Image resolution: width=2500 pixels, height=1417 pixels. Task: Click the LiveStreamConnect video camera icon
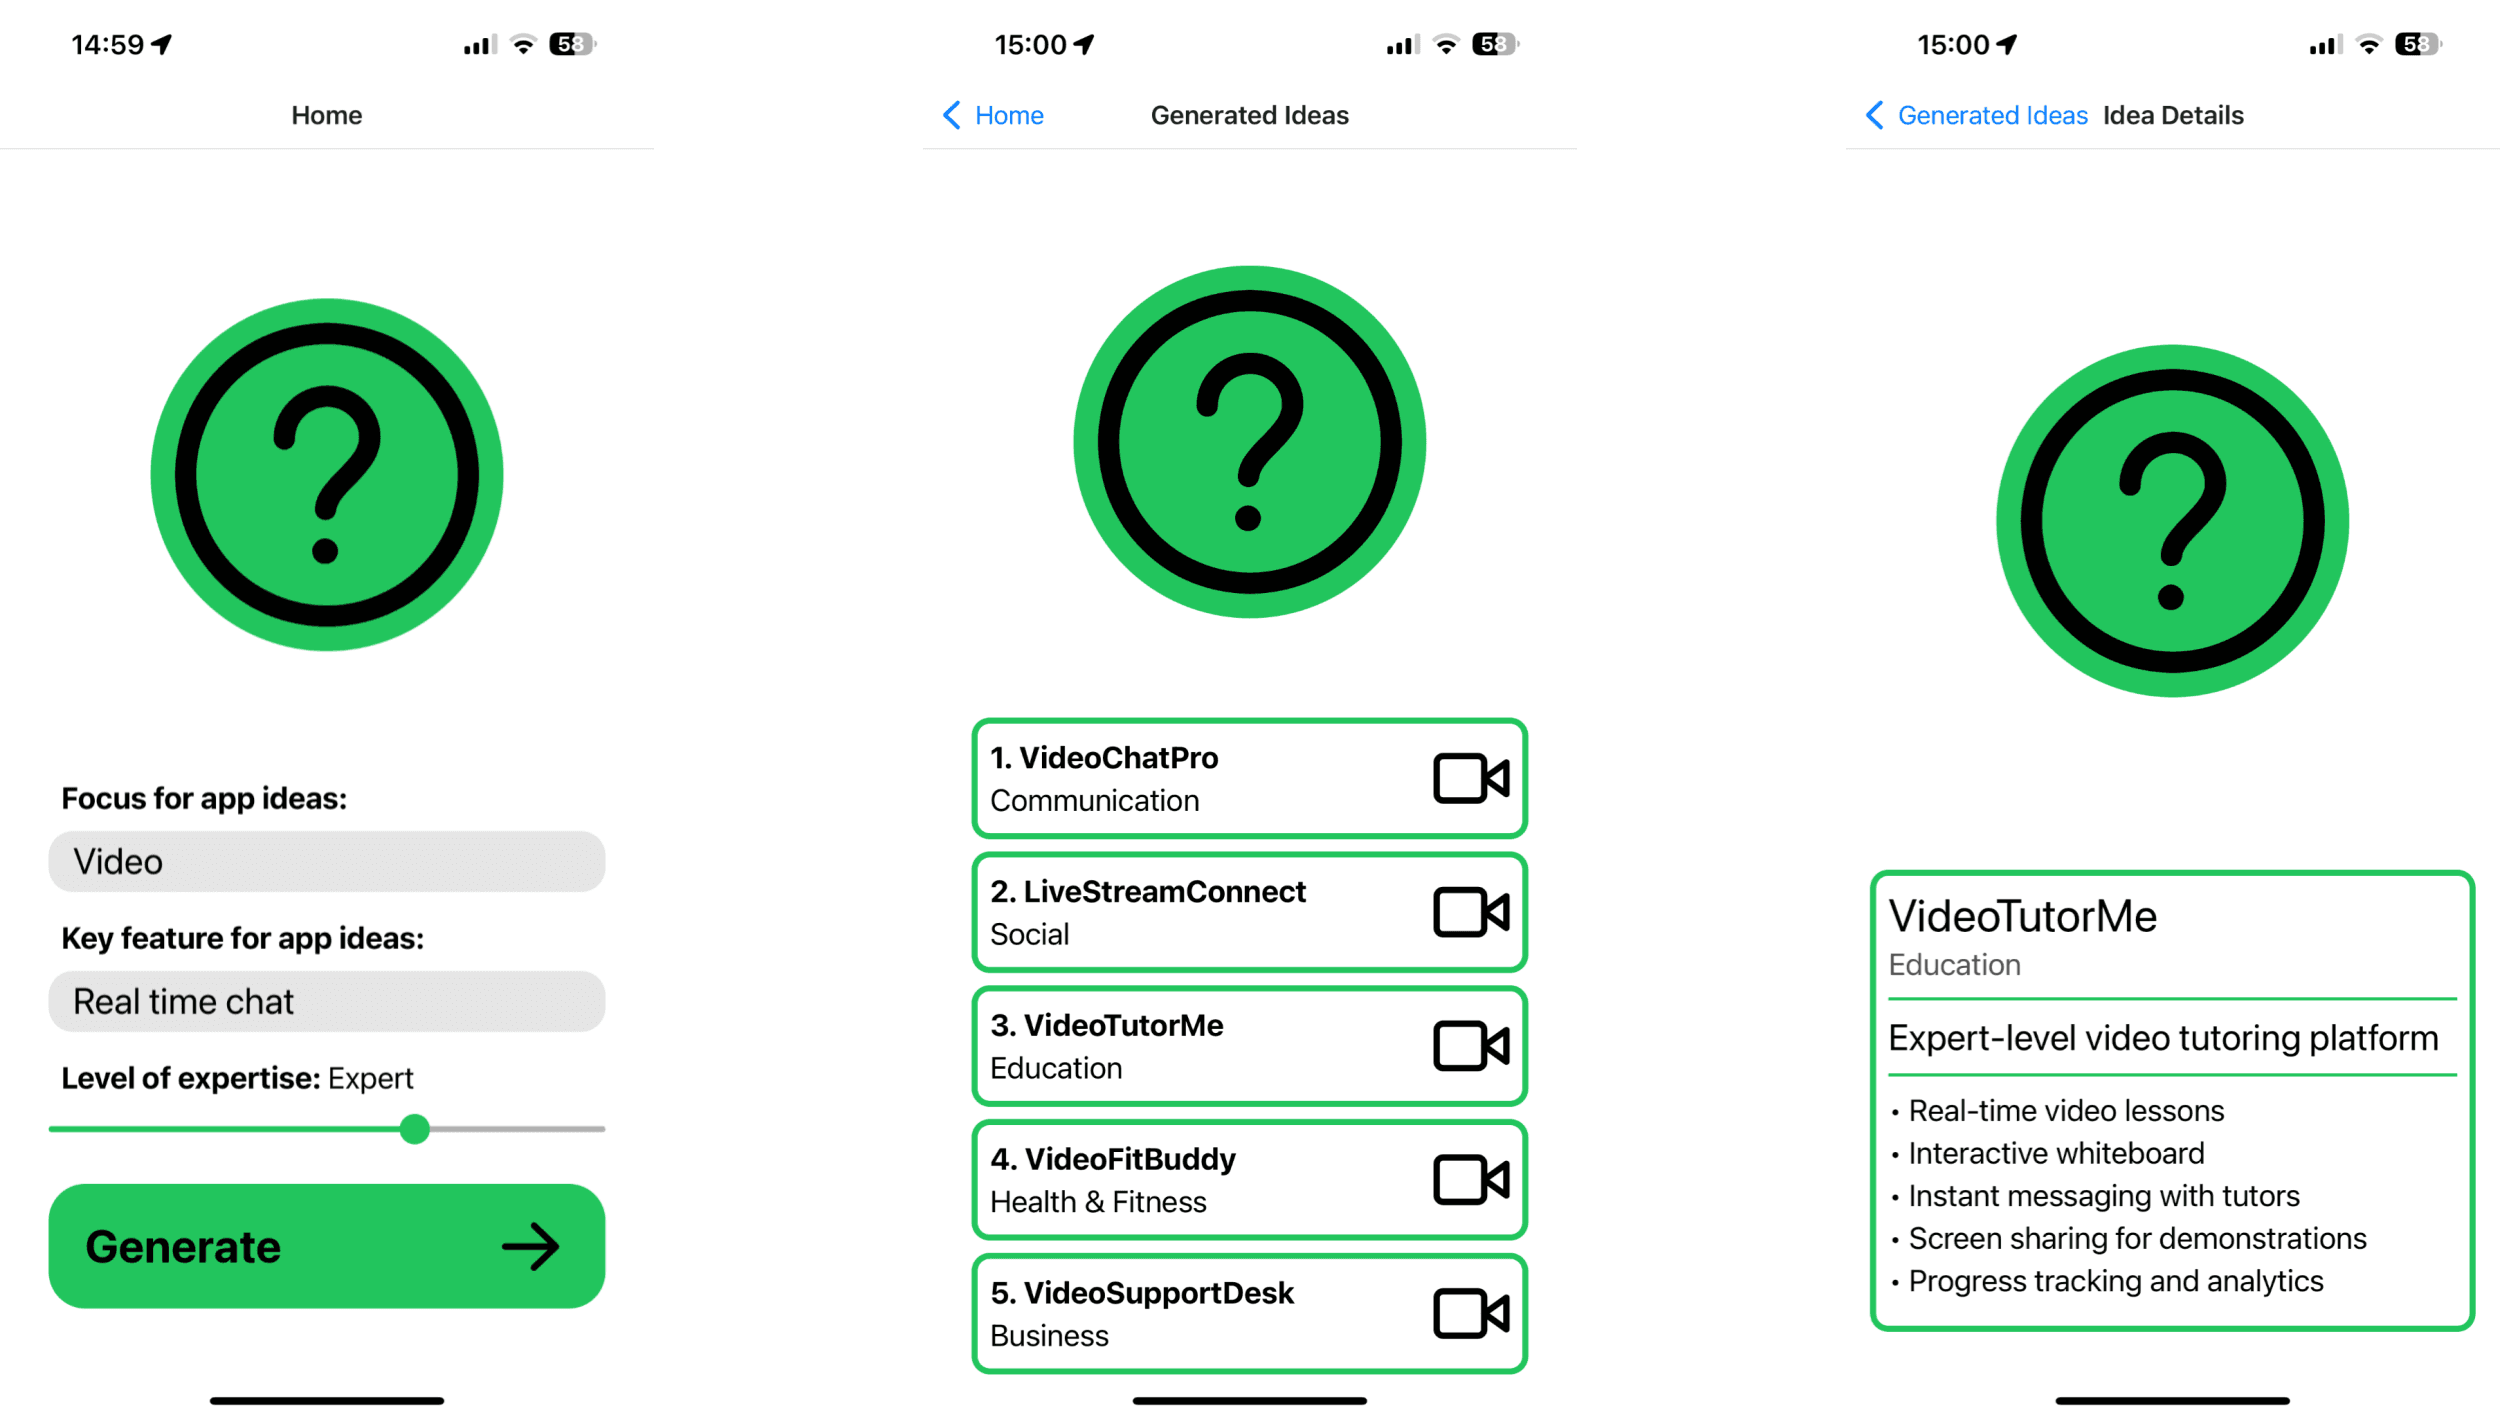pyautogui.click(x=1468, y=912)
